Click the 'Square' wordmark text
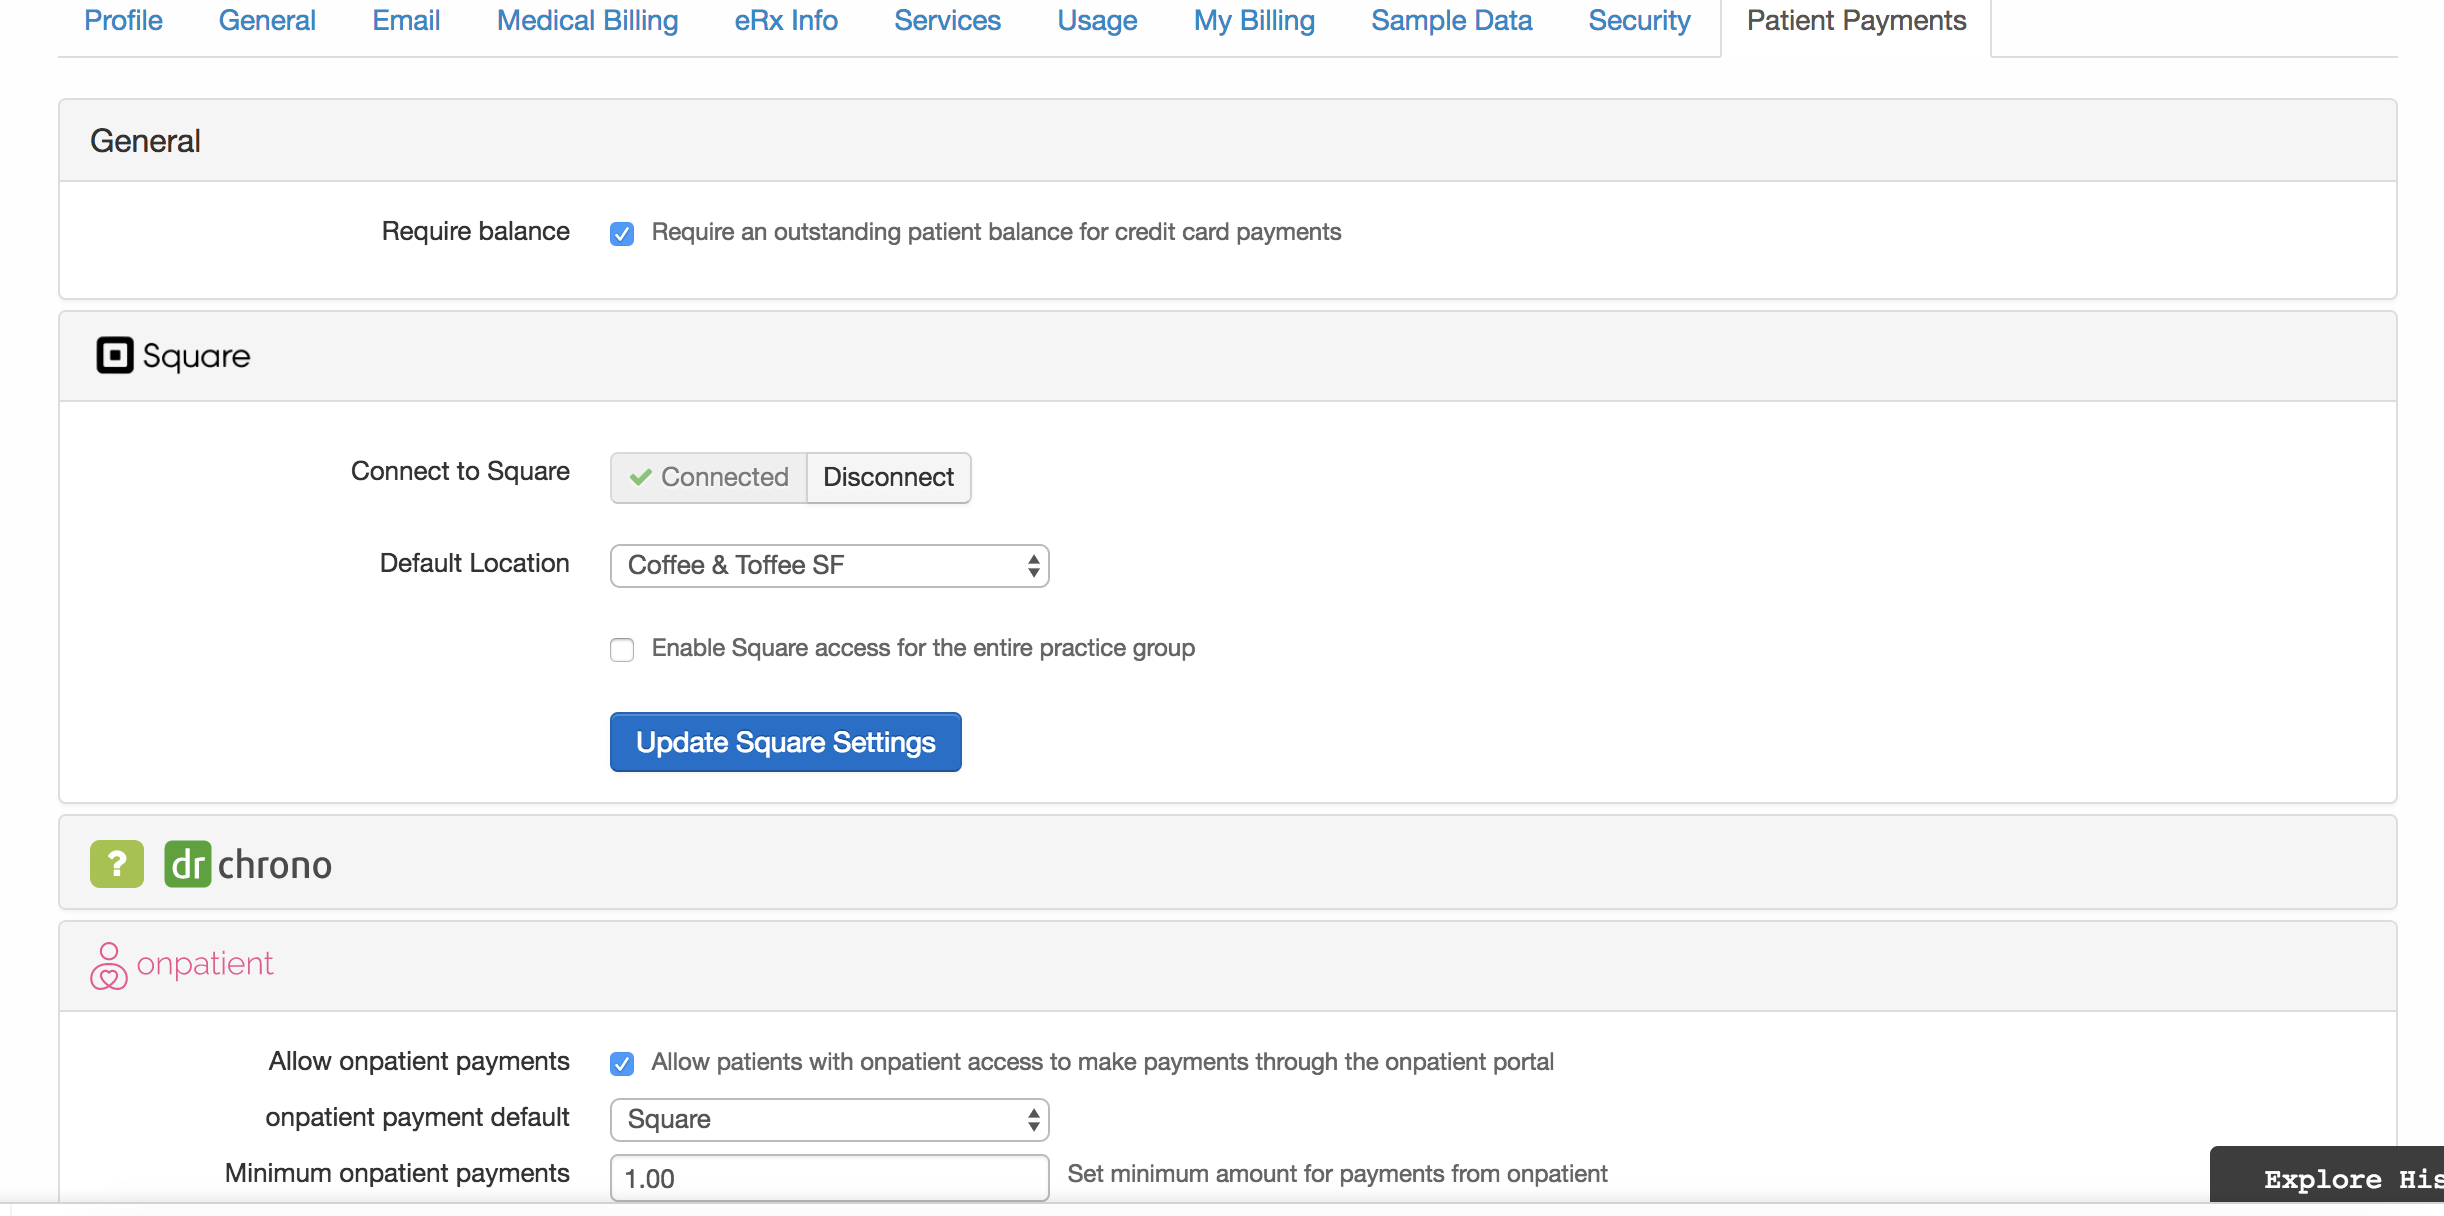Image resolution: width=2444 pixels, height=1216 pixels. pyautogui.click(x=196, y=356)
